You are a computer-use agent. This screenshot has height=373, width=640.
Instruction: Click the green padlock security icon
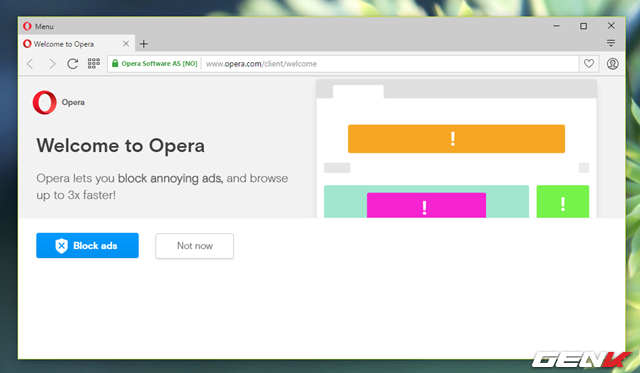click(115, 63)
